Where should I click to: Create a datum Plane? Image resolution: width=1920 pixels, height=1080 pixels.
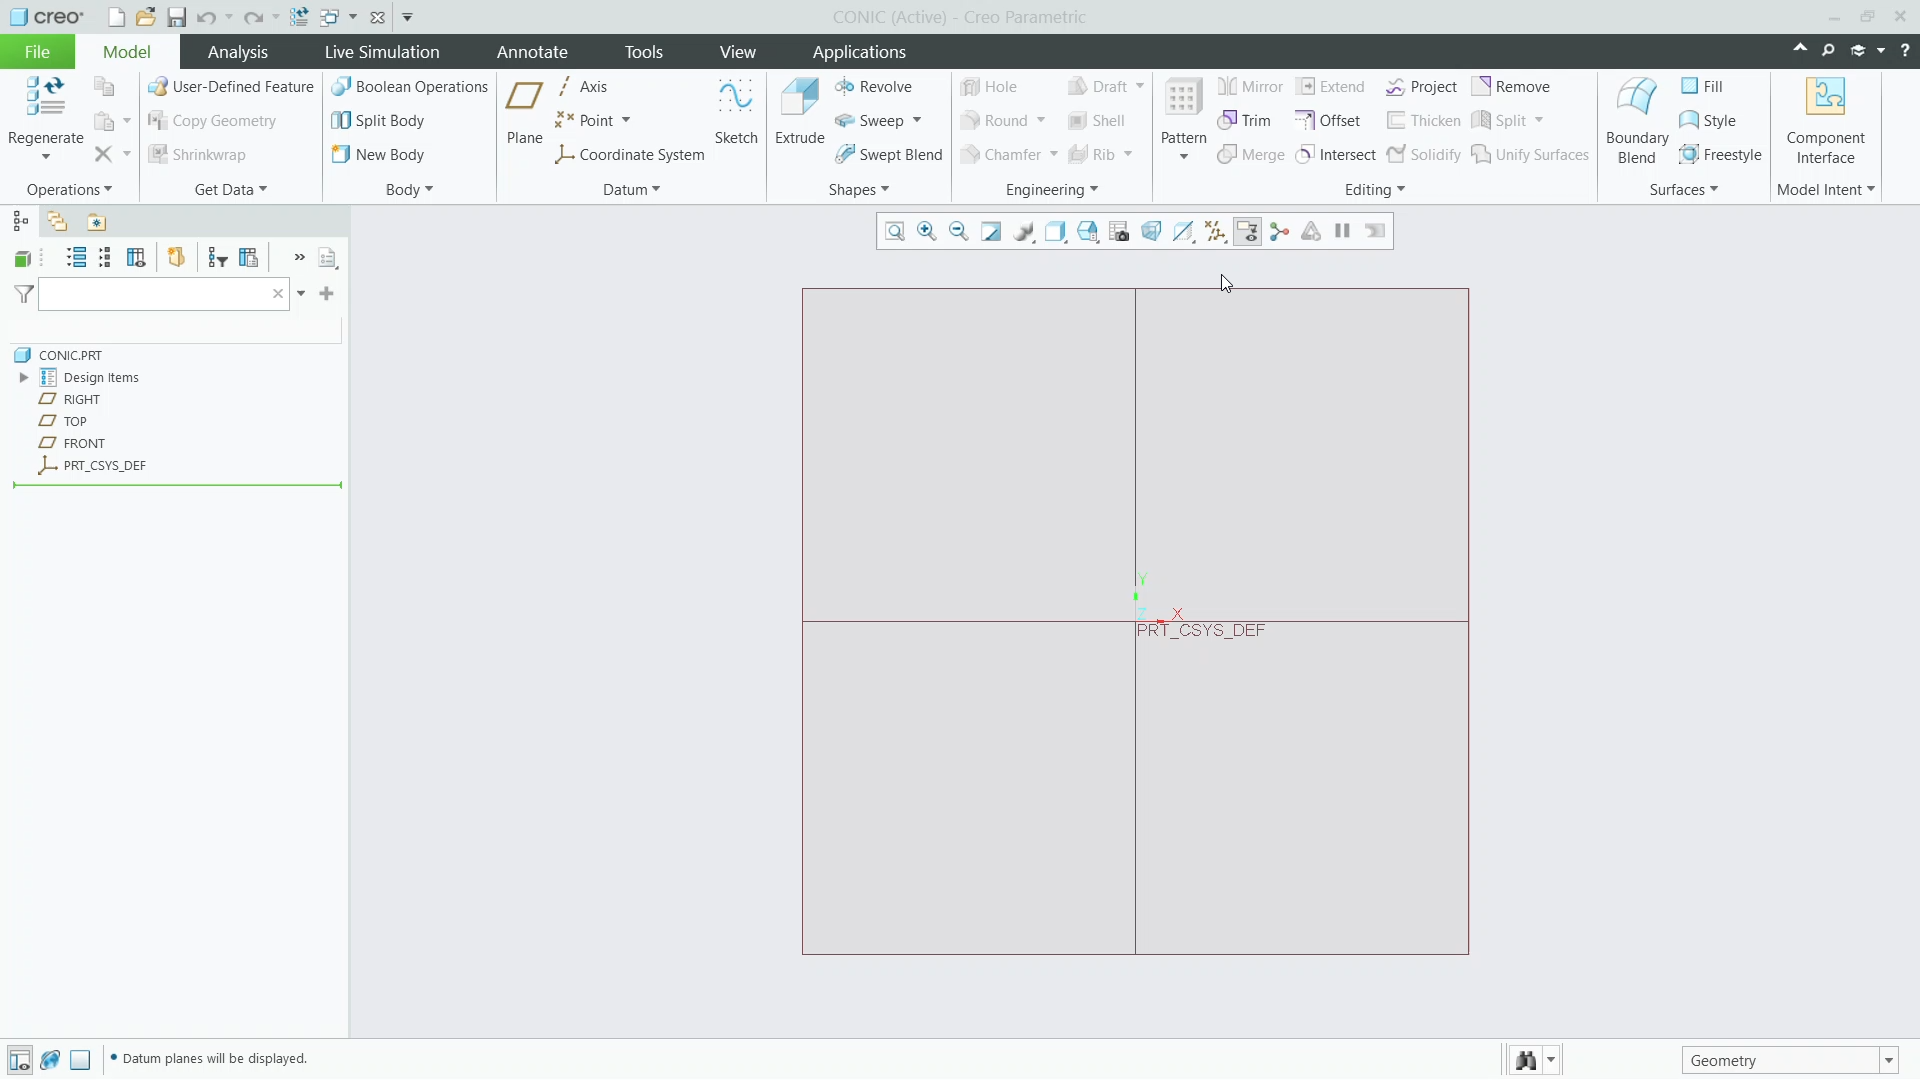coord(524,111)
